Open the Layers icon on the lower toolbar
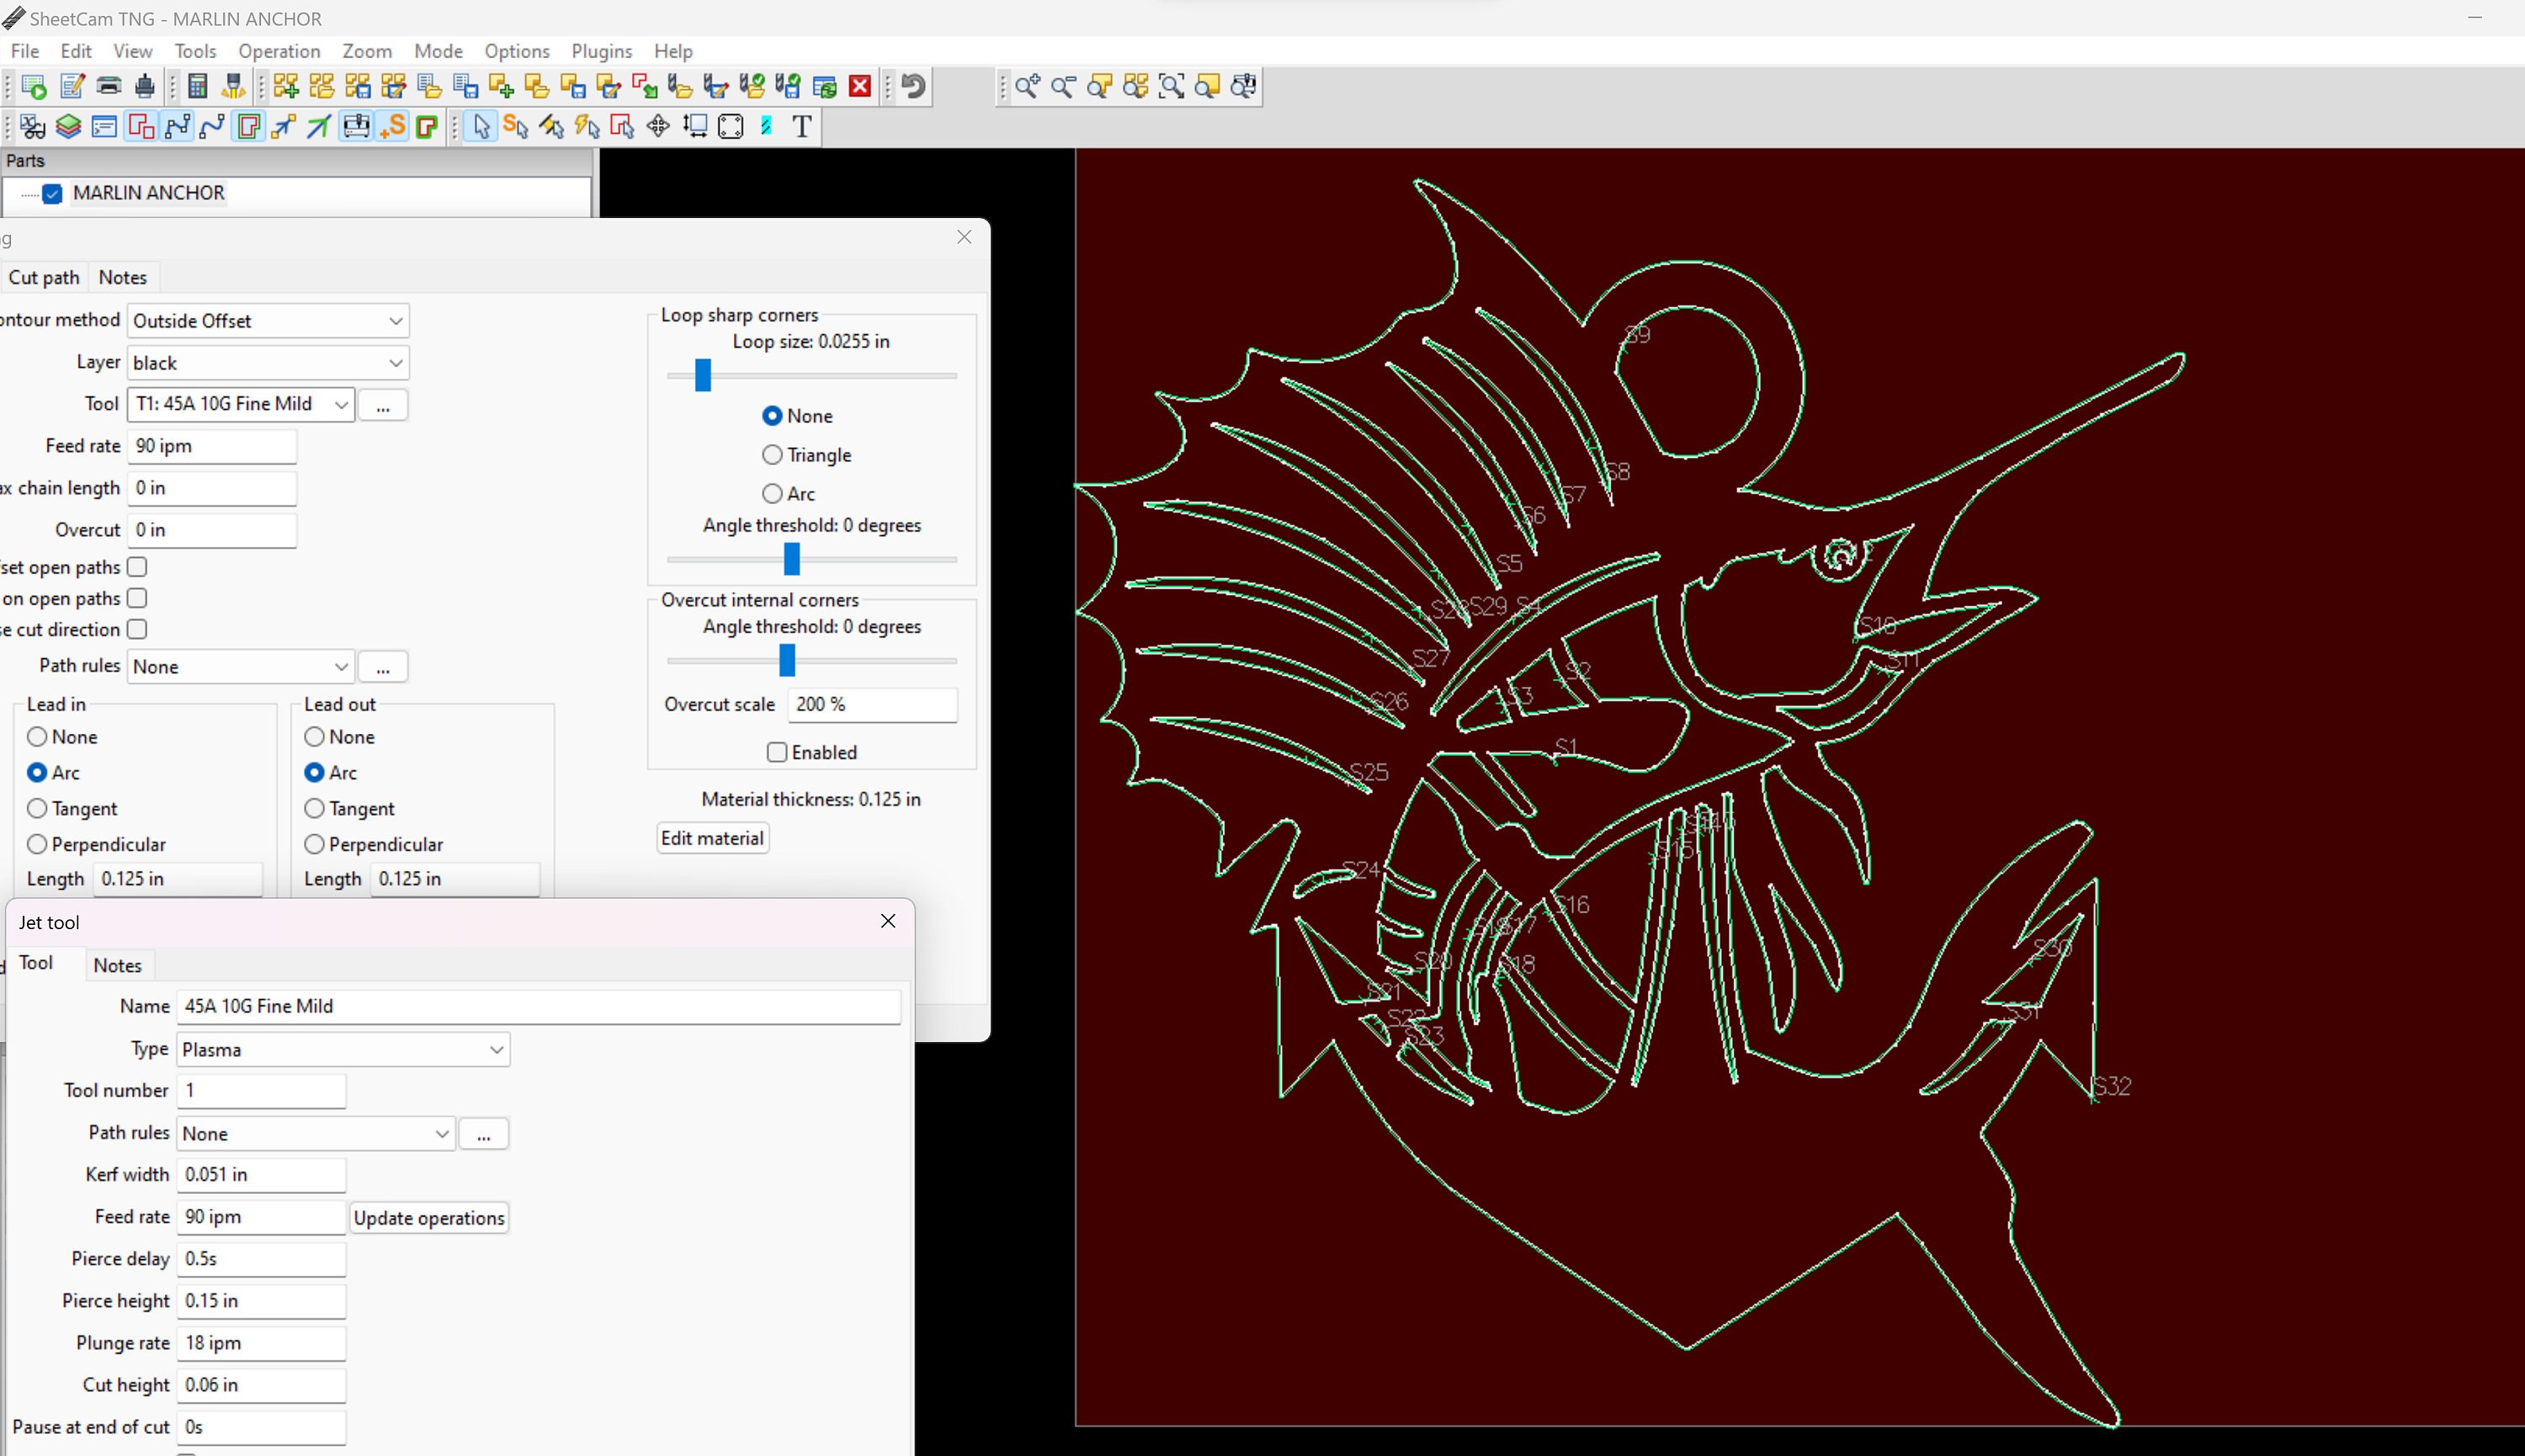This screenshot has height=1456, width=2525. 67,126
